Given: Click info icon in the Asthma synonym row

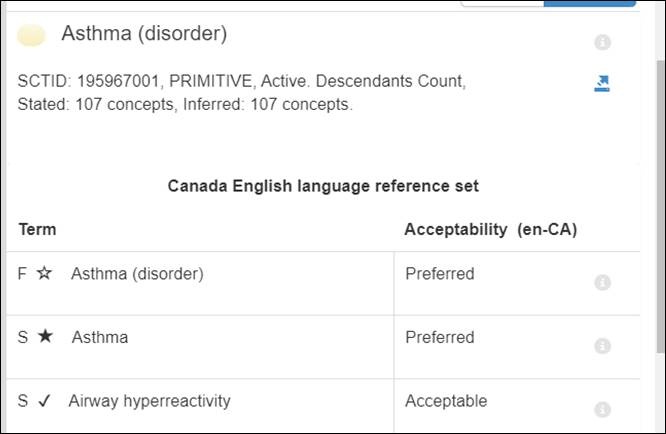Looking at the screenshot, I should coord(602,346).
